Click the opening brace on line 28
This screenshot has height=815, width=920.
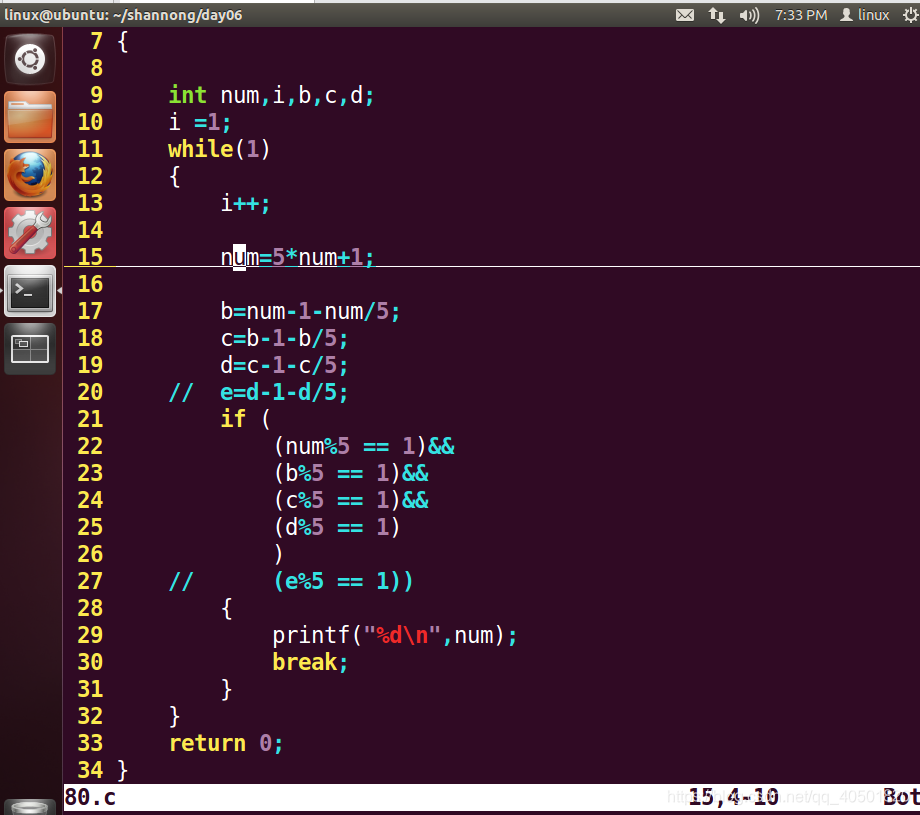(x=226, y=608)
